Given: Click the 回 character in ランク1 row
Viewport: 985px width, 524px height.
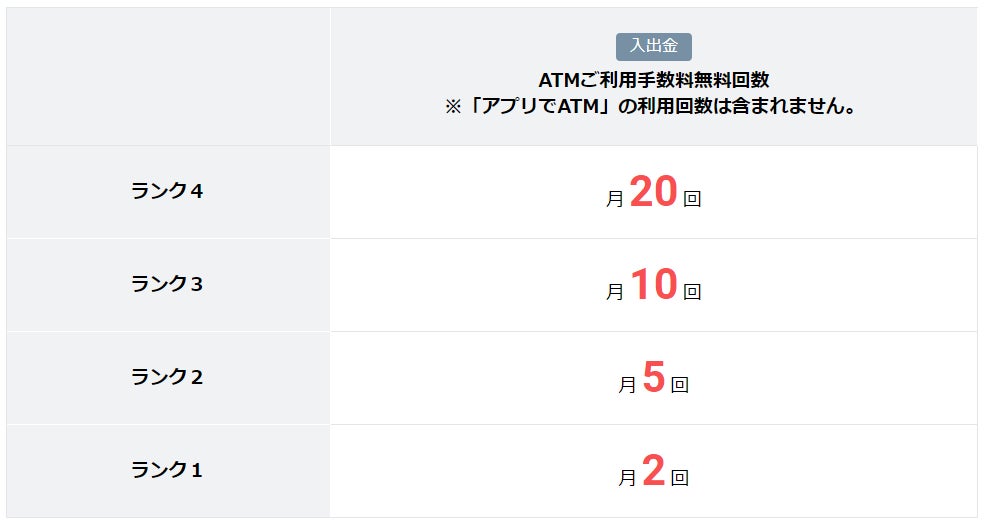Looking at the screenshot, I should point(680,478).
